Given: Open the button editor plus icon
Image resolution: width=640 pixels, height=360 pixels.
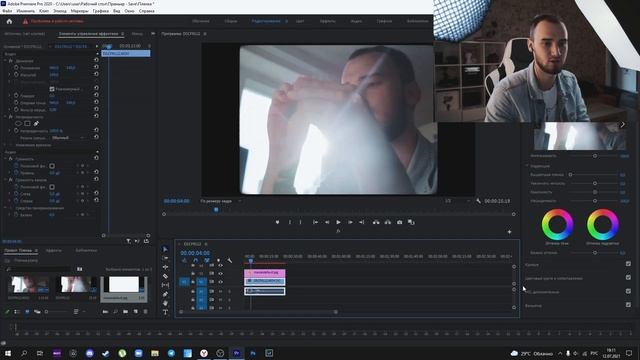Looking at the screenshot, I should point(509,232).
